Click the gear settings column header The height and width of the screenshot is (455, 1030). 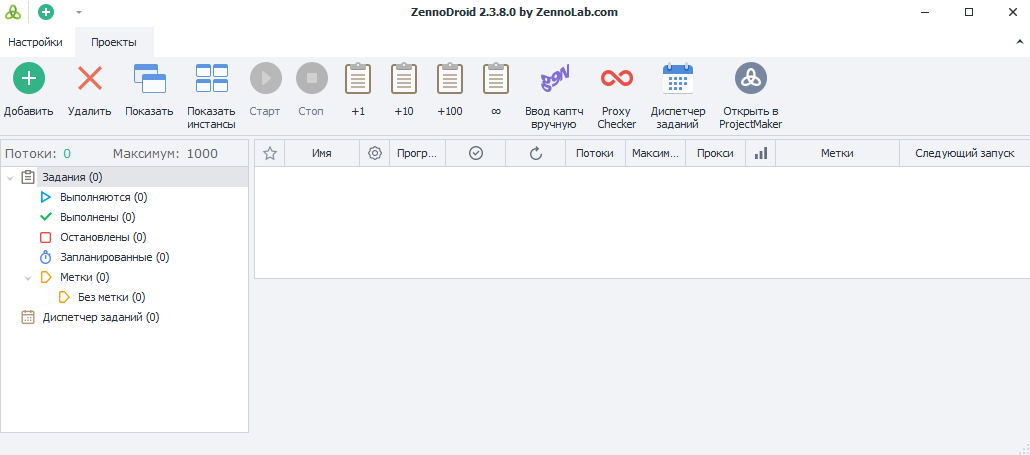pos(375,153)
